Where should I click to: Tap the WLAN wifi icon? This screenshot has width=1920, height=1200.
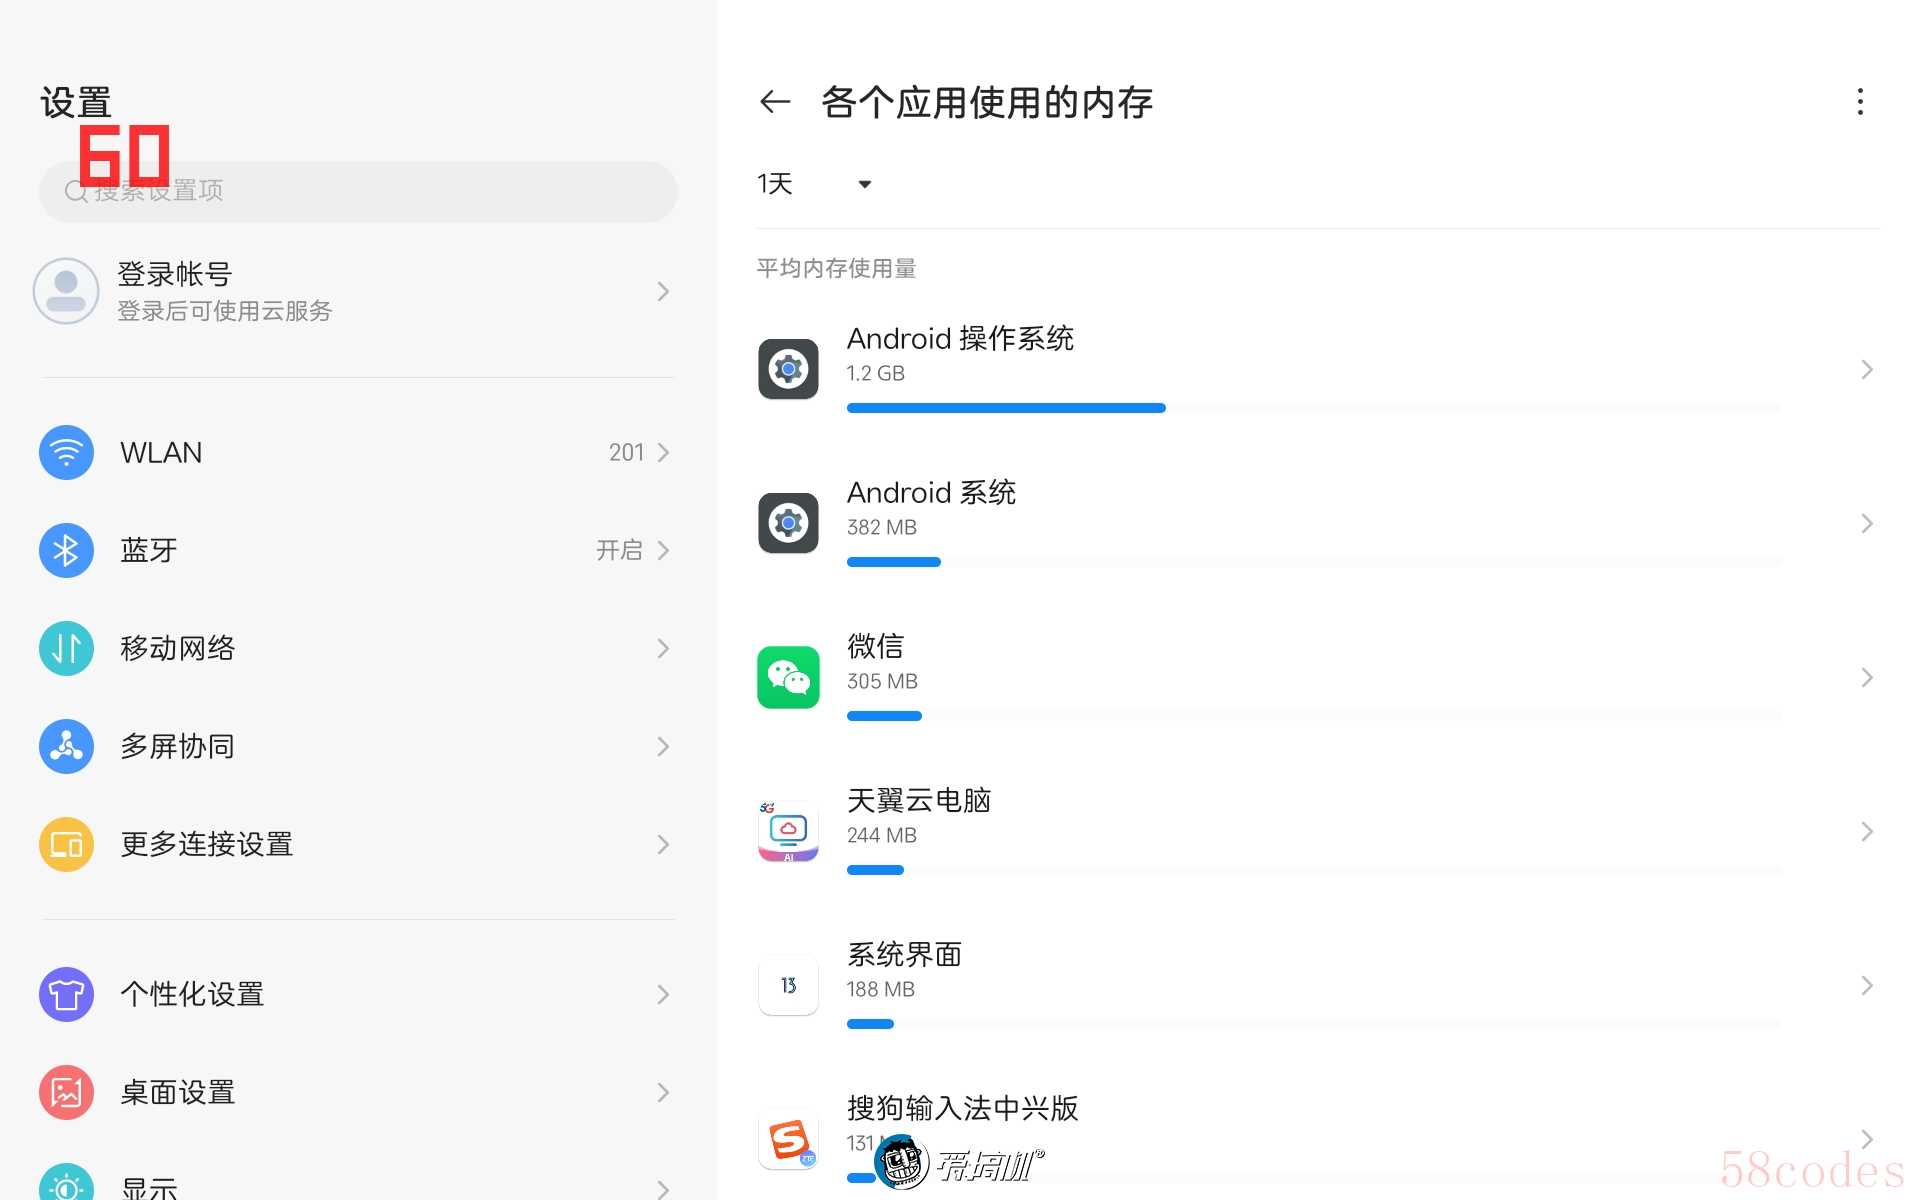pos(66,453)
